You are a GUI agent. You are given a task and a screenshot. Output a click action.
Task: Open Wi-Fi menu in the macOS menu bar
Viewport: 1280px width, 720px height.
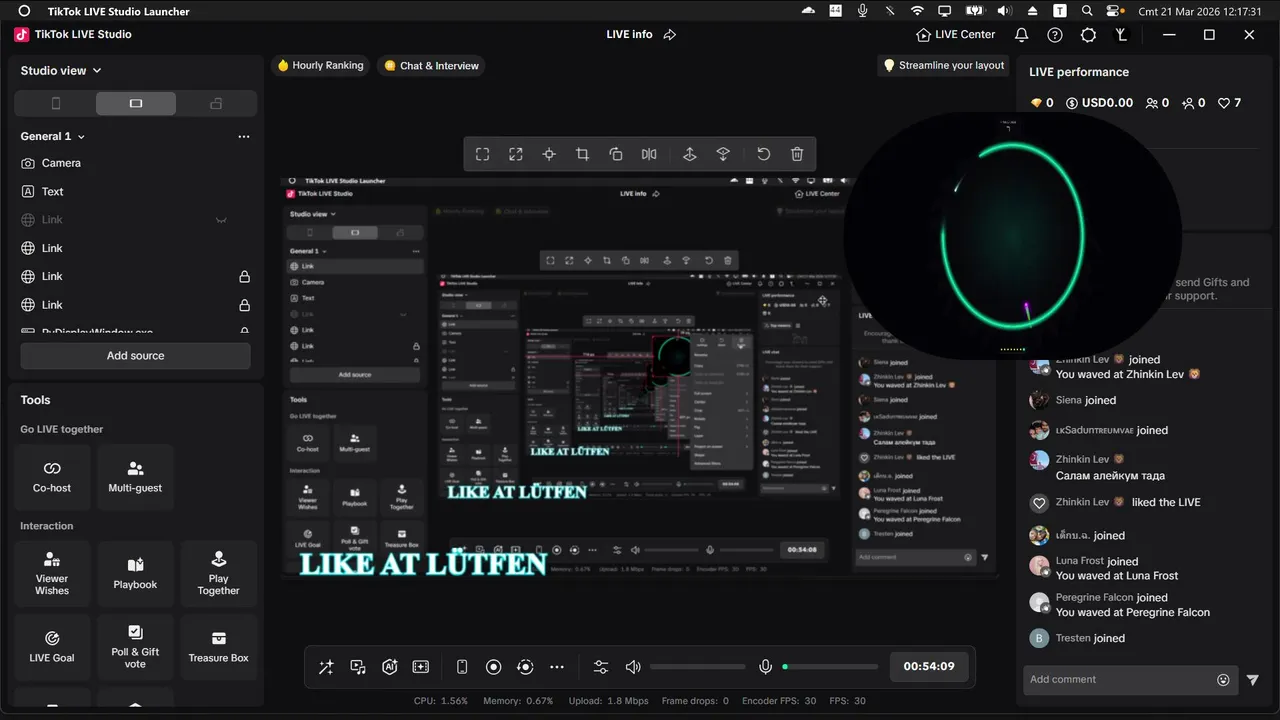(x=917, y=11)
